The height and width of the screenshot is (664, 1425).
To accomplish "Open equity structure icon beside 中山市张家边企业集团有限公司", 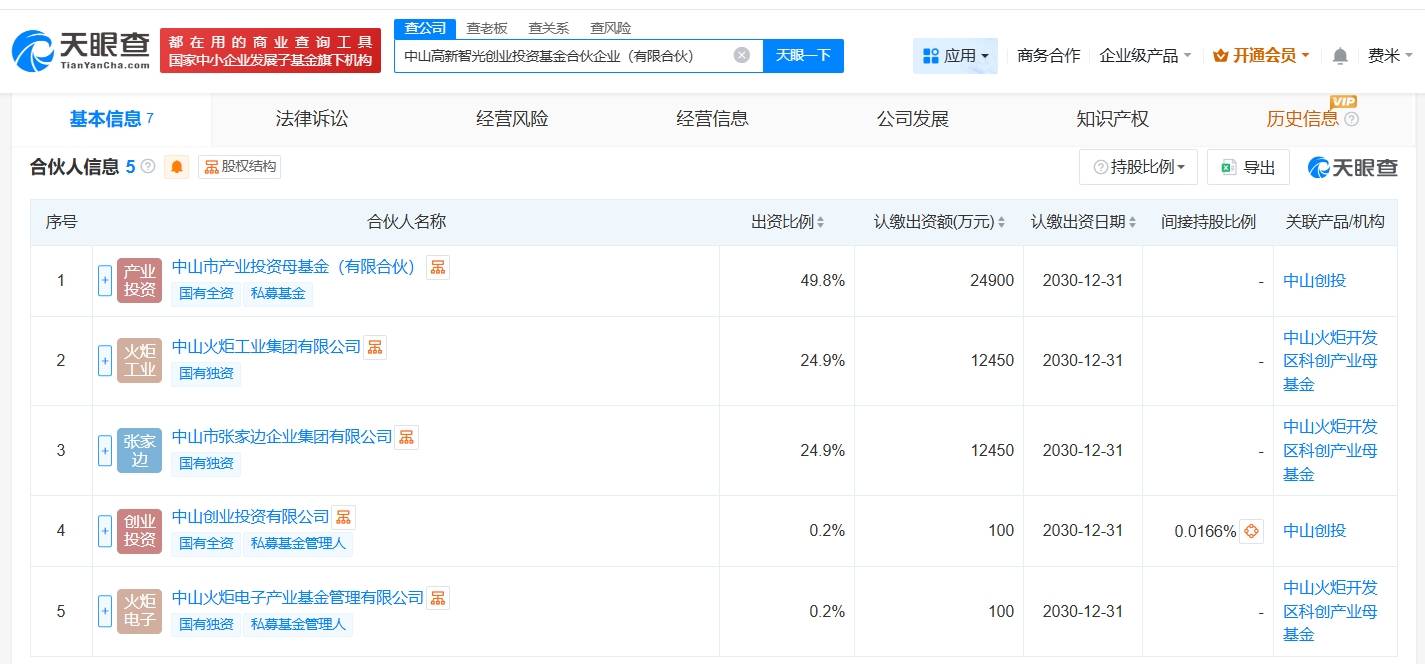I will coord(407,437).
